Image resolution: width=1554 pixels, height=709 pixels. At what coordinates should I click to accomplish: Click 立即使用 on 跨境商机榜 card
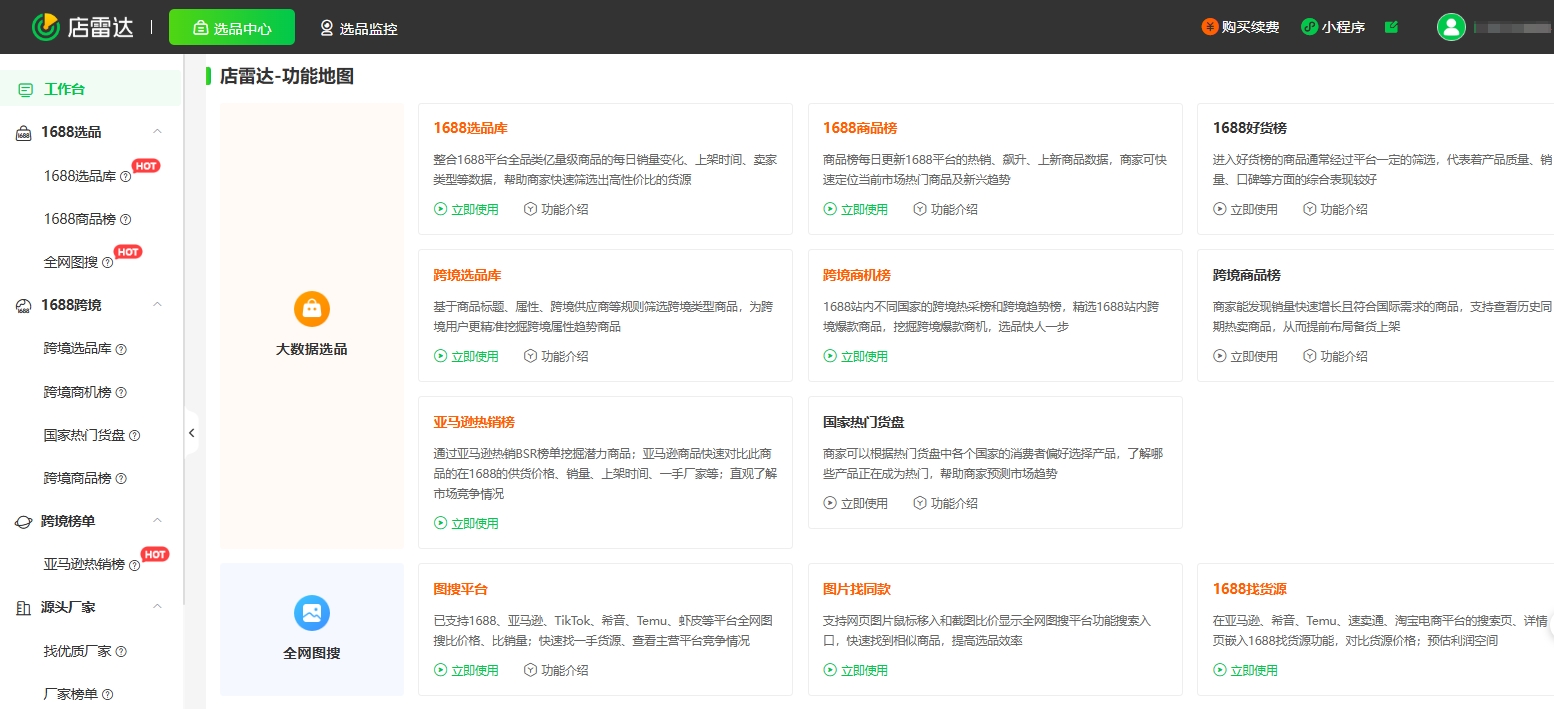coord(856,356)
